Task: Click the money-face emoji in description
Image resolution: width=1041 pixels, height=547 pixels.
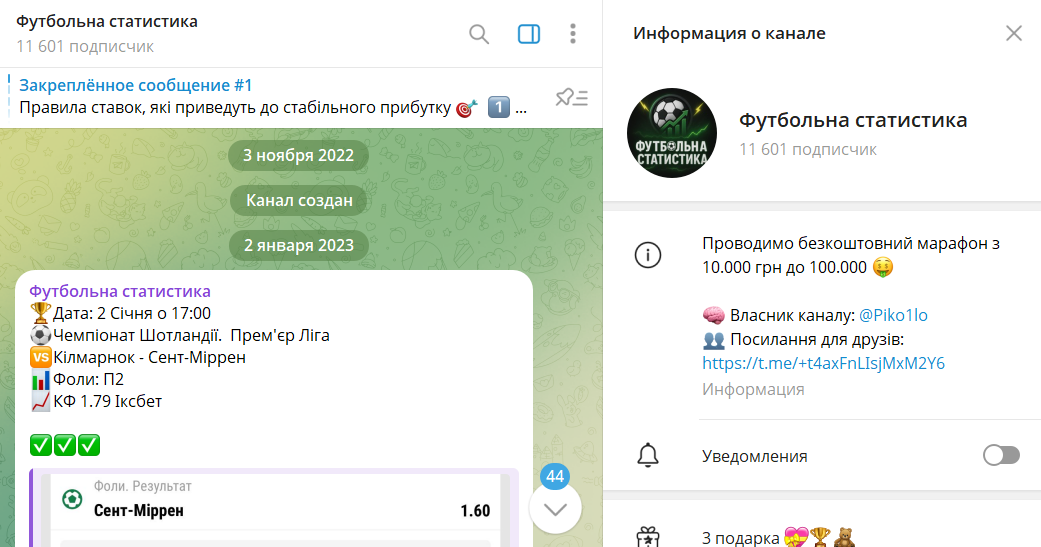Action: pos(883,268)
